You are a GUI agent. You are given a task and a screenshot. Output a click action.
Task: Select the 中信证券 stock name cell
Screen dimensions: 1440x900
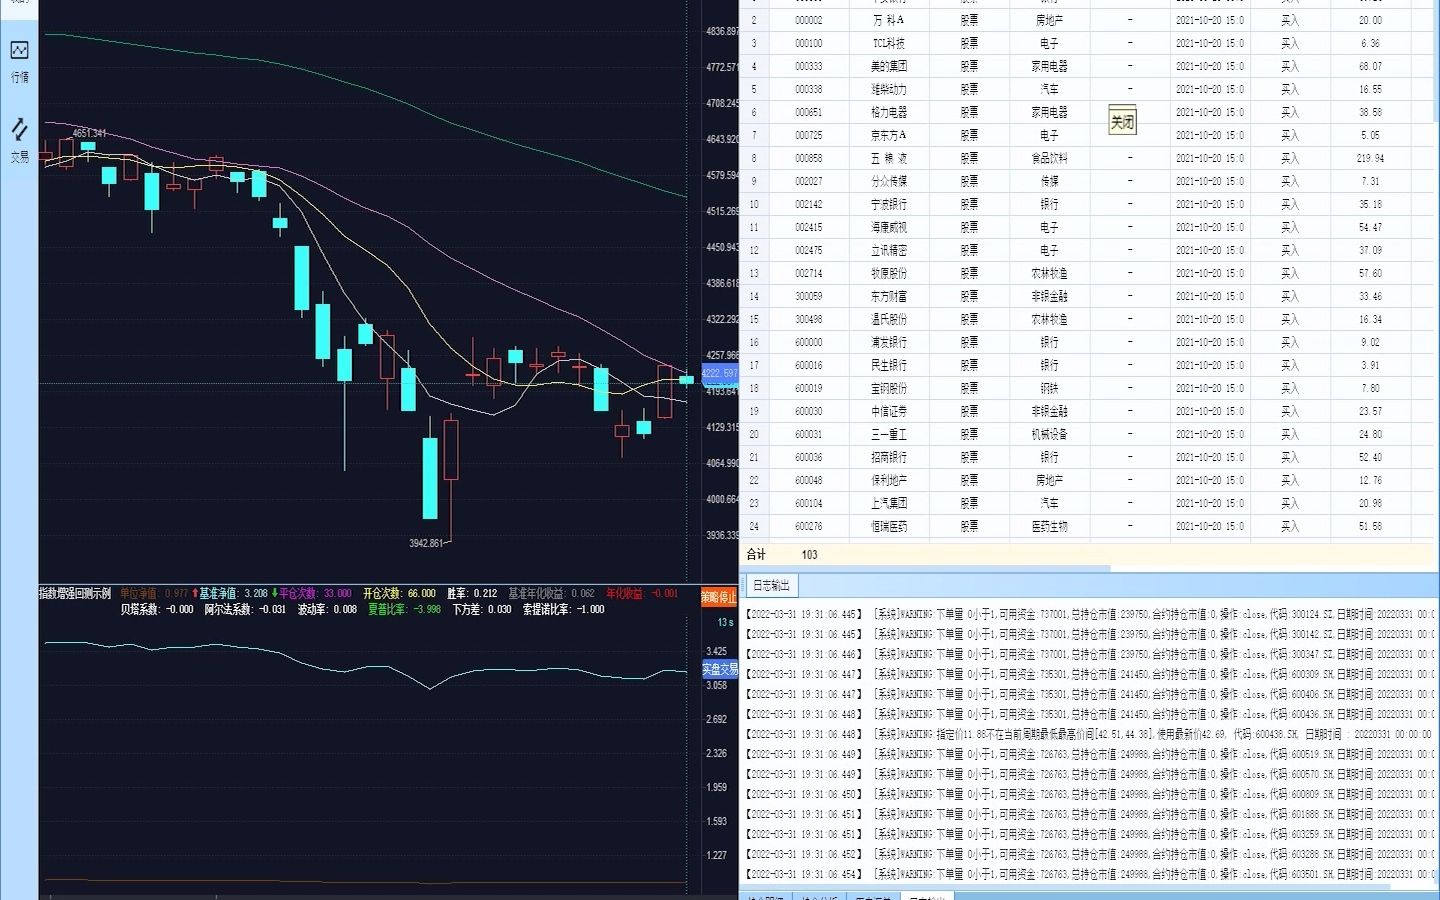click(888, 411)
